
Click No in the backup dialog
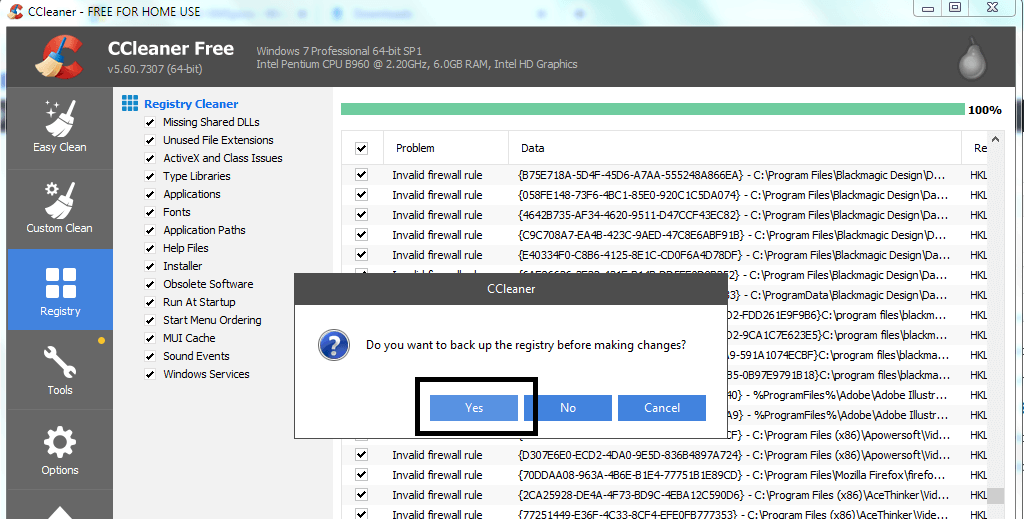[x=568, y=407]
